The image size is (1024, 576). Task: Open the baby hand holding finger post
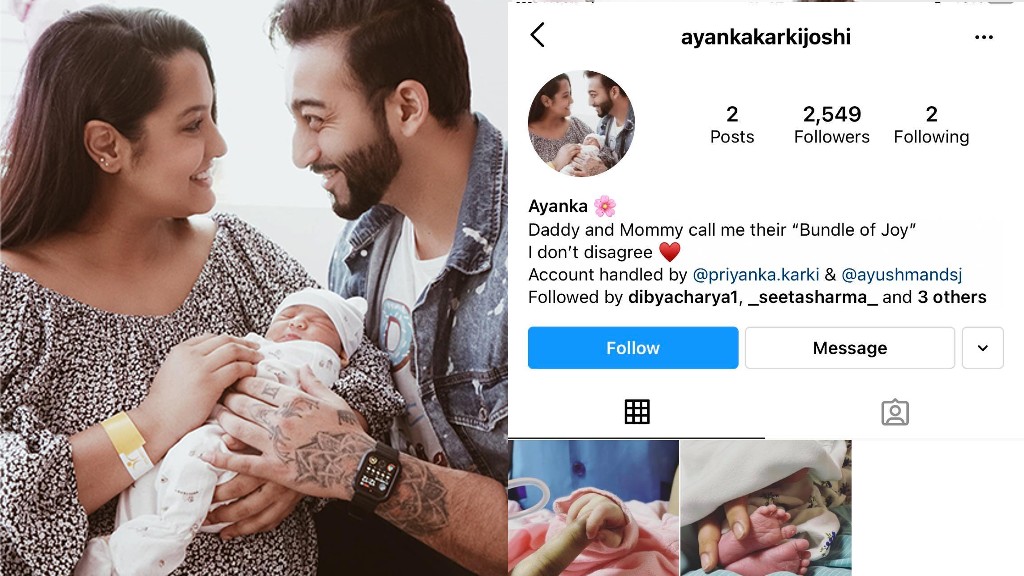tap(594, 508)
